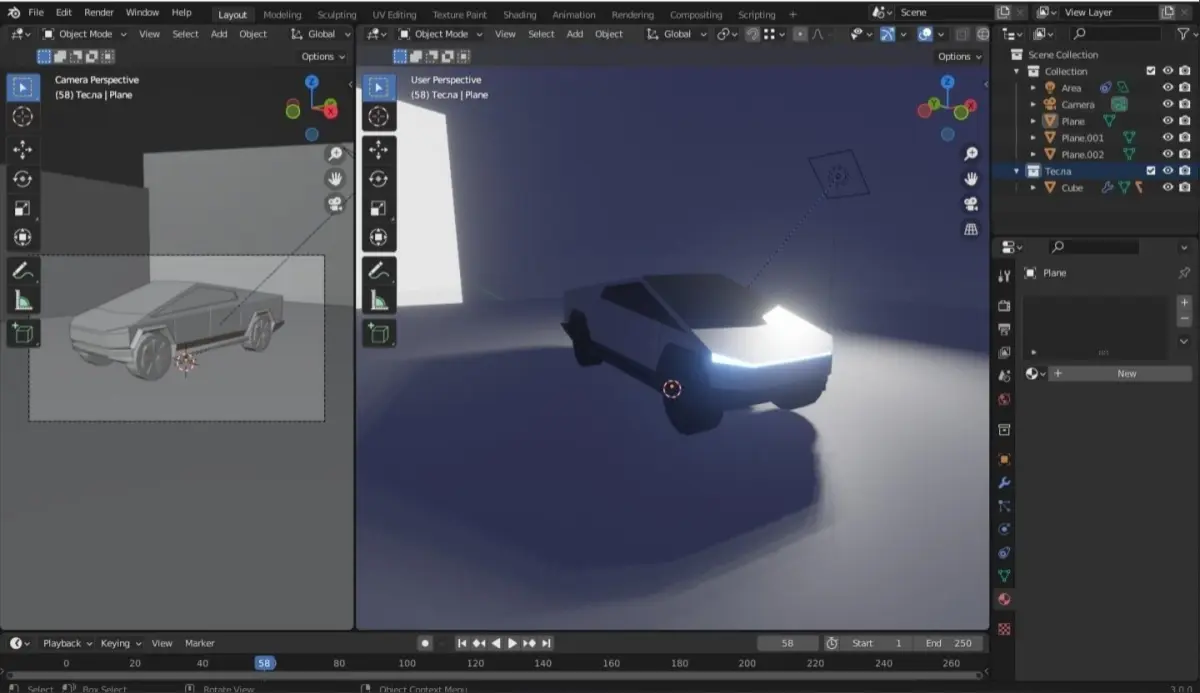The image size is (1200, 693).
Task: Open Options dropdown in right viewport
Action: click(958, 56)
